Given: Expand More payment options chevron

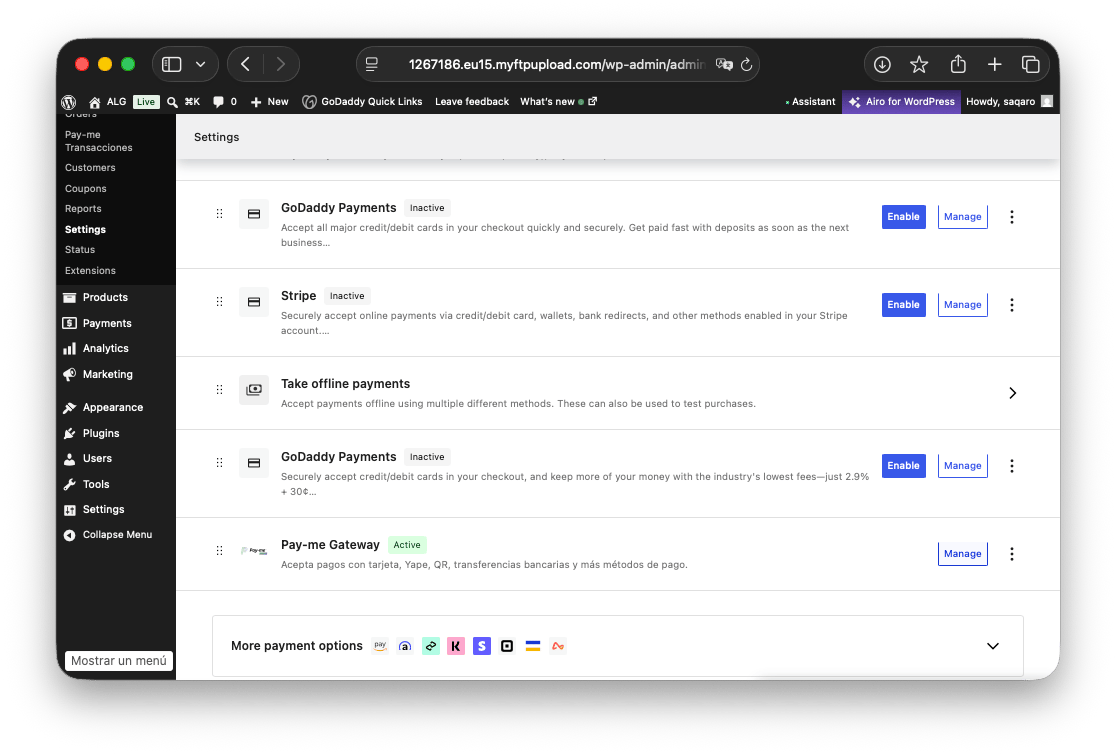Looking at the screenshot, I should 993,646.
